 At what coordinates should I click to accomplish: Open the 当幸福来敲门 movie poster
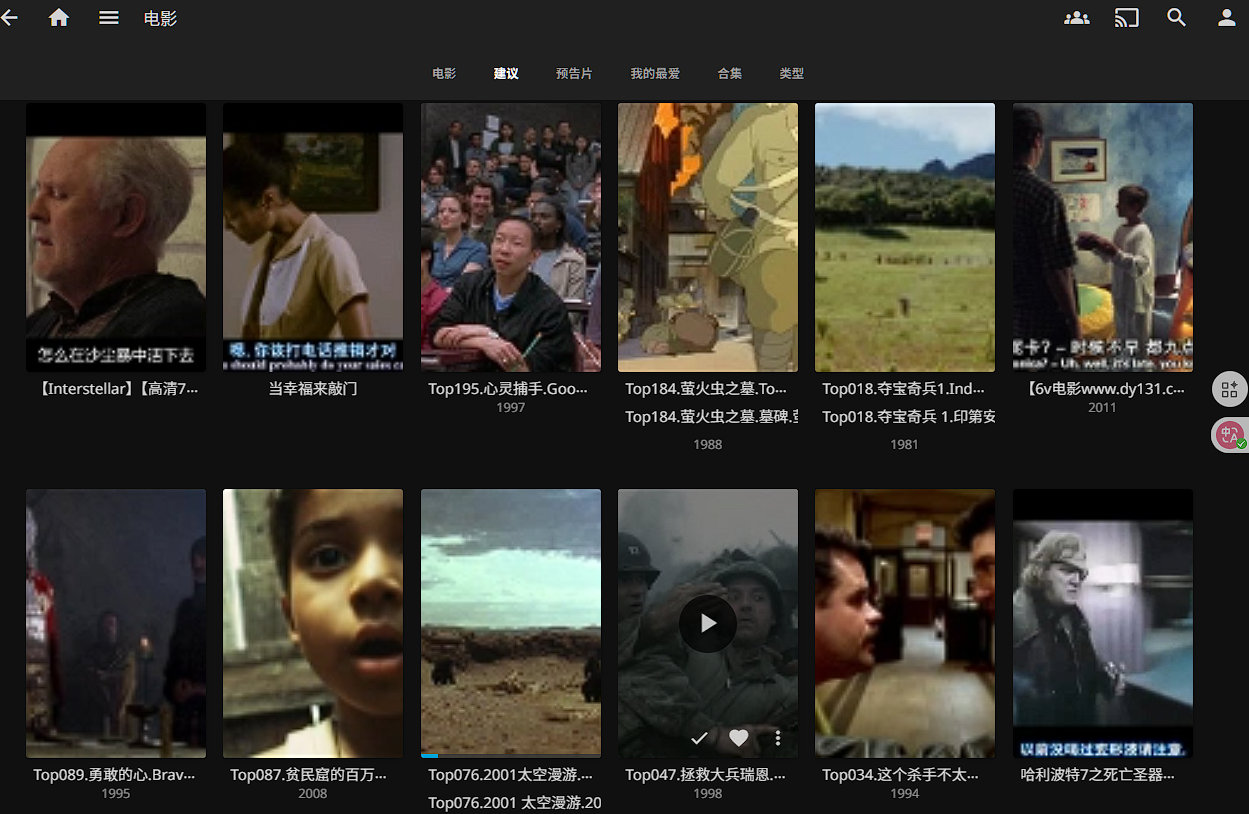[313, 237]
